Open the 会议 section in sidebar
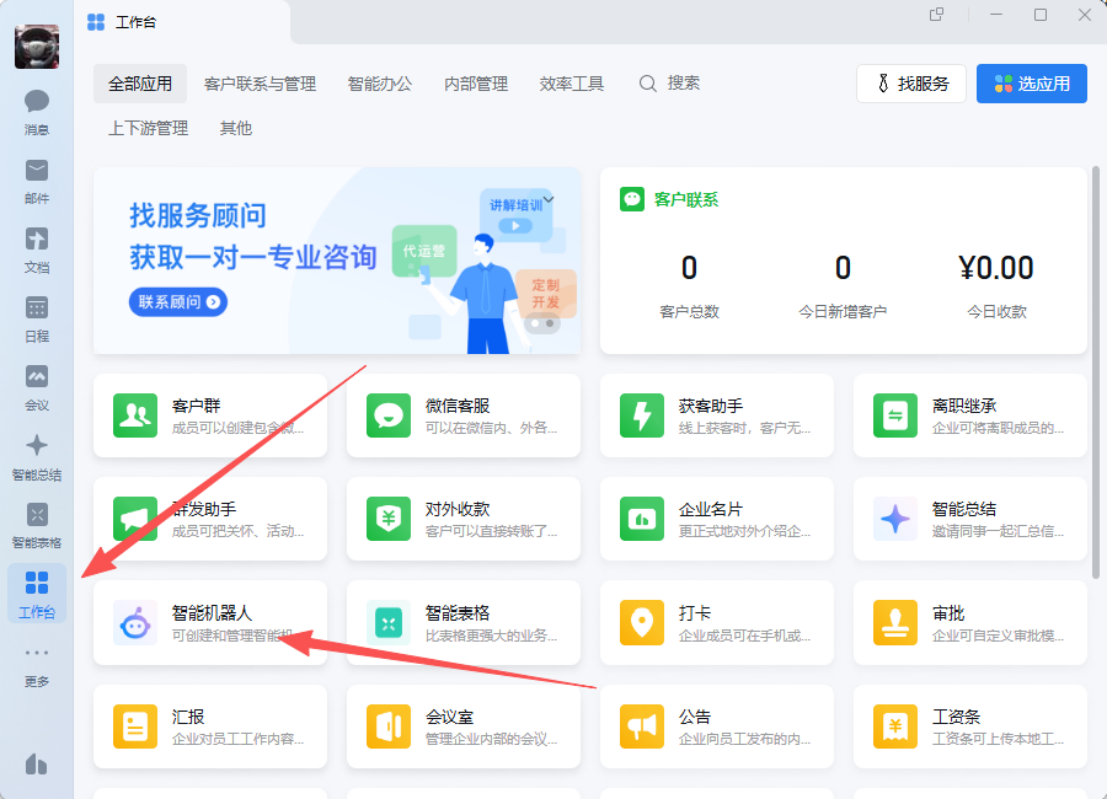This screenshot has height=800, width=1108. [x=36, y=387]
